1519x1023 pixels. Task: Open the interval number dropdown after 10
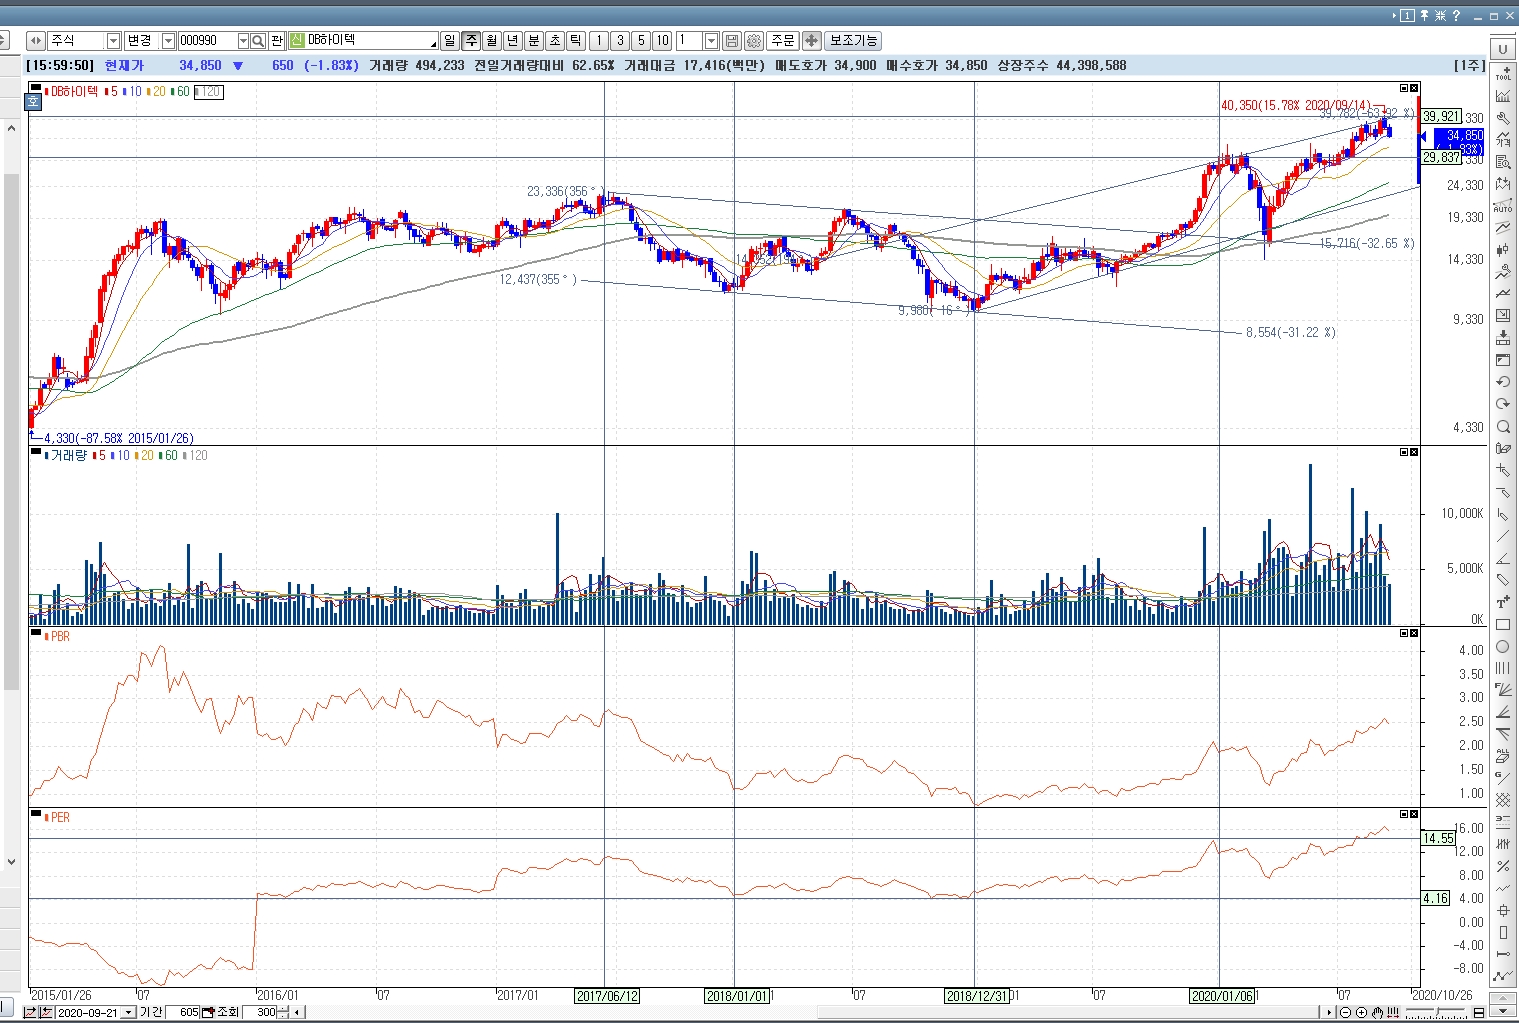tap(711, 41)
